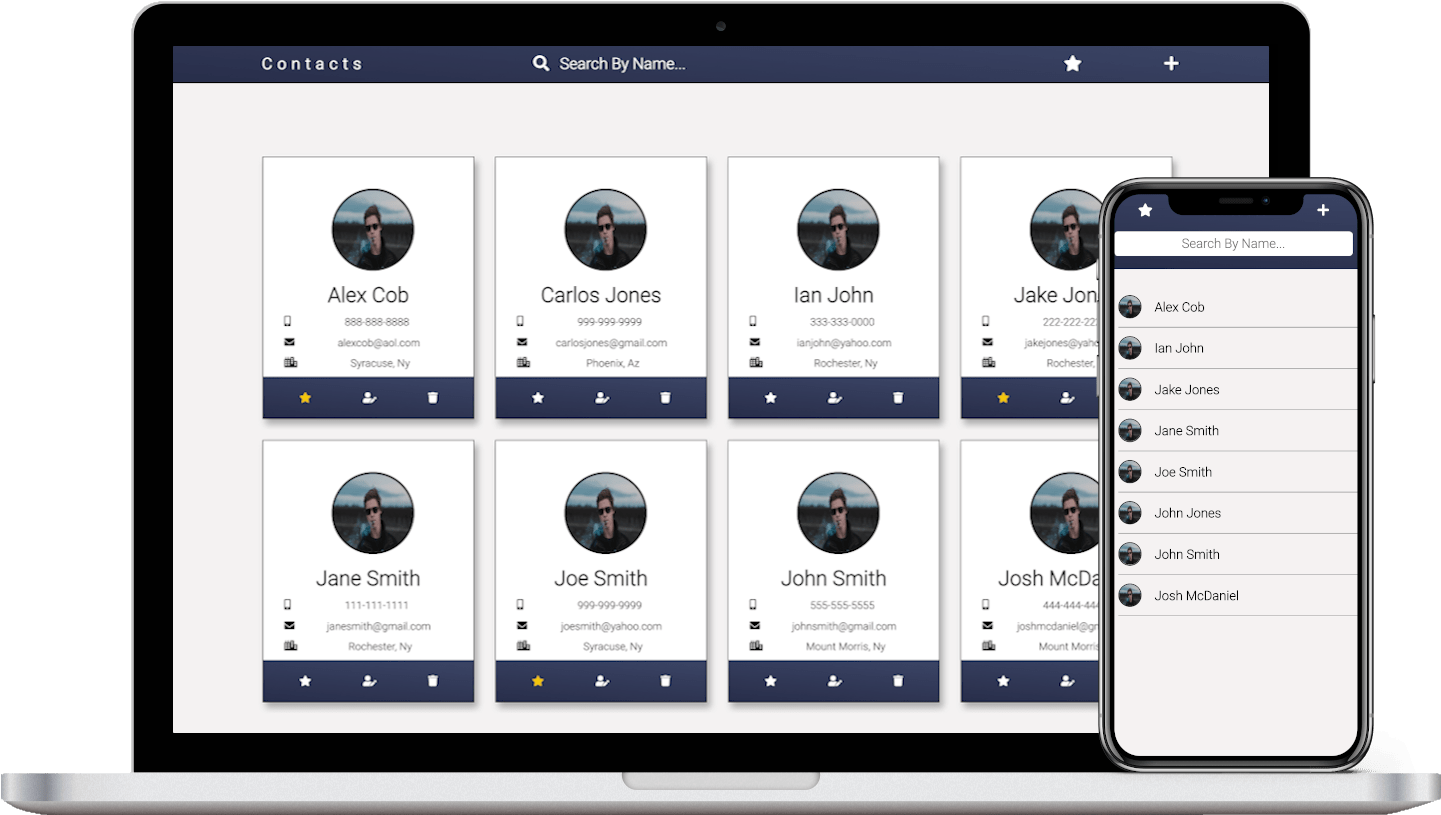Image resolution: width=1441 pixels, height=815 pixels.
Task: Favorite Carlos Jones with star icon
Action: coord(538,398)
